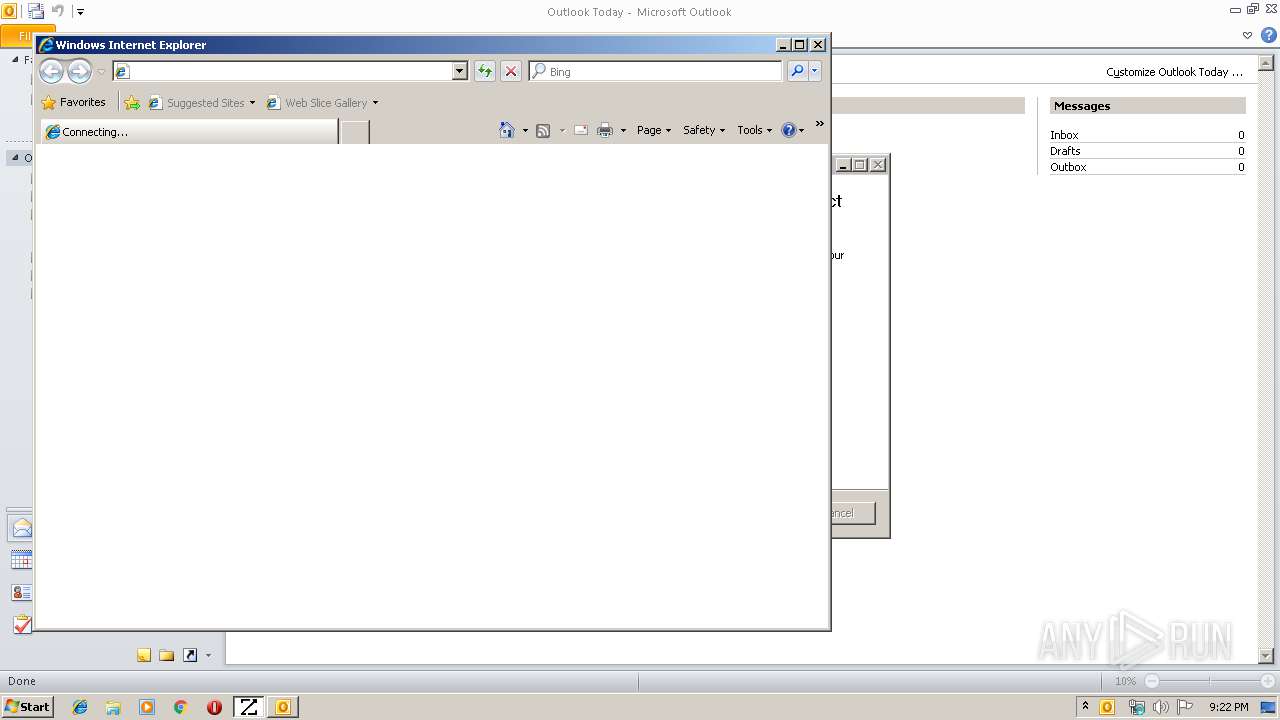Click the Show Desktop button by the clock
This screenshot has height=720, width=1280.
(x=1268, y=707)
